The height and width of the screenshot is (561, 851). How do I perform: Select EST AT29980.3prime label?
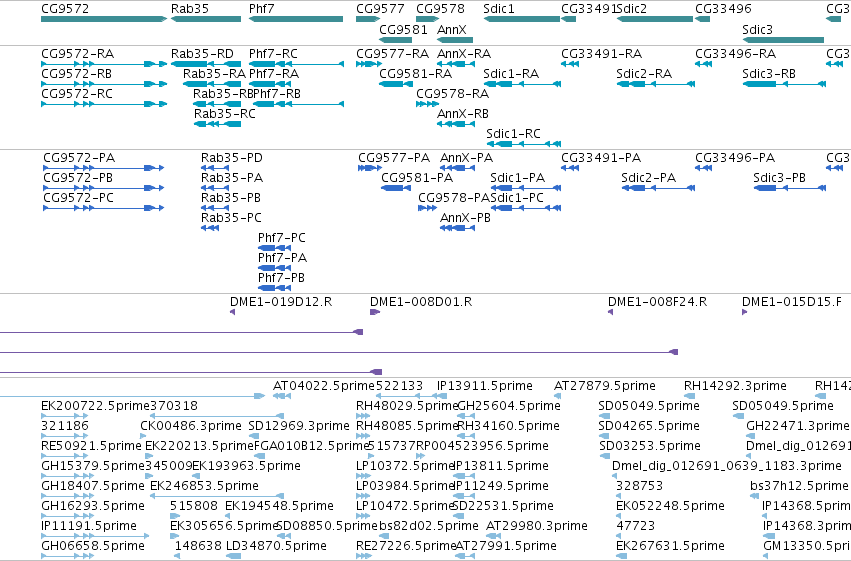pos(537,526)
